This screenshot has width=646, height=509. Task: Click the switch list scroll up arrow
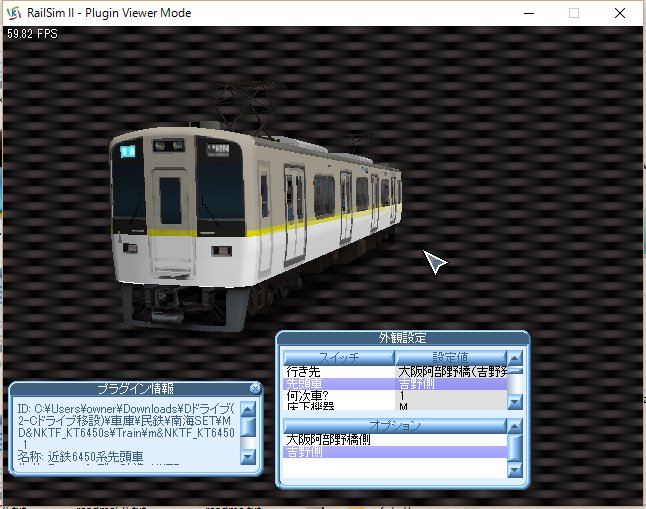point(515,358)
